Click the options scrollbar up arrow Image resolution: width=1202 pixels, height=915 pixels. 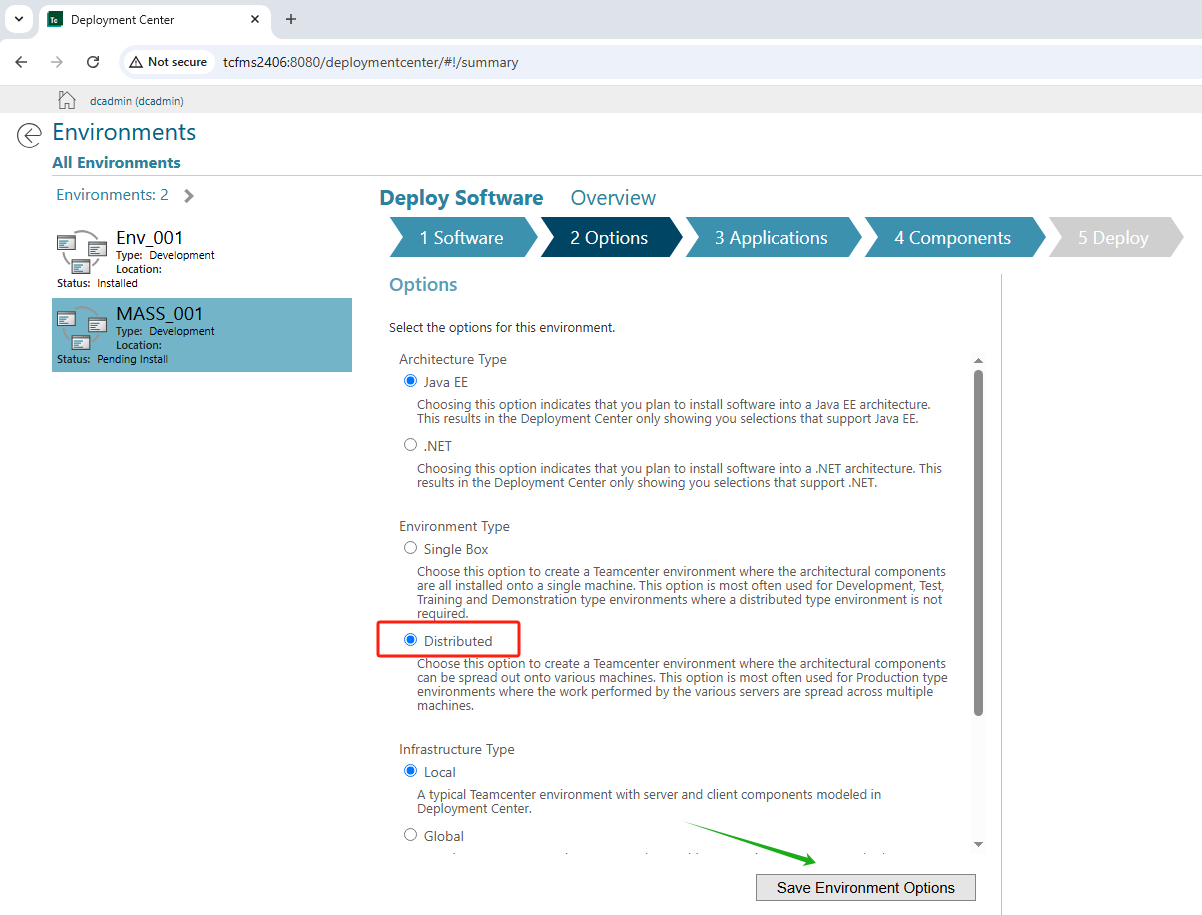978,361
